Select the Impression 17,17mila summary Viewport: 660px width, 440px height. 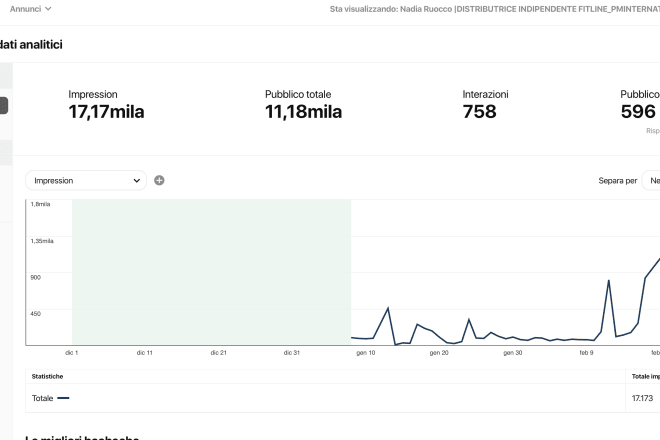106,105
